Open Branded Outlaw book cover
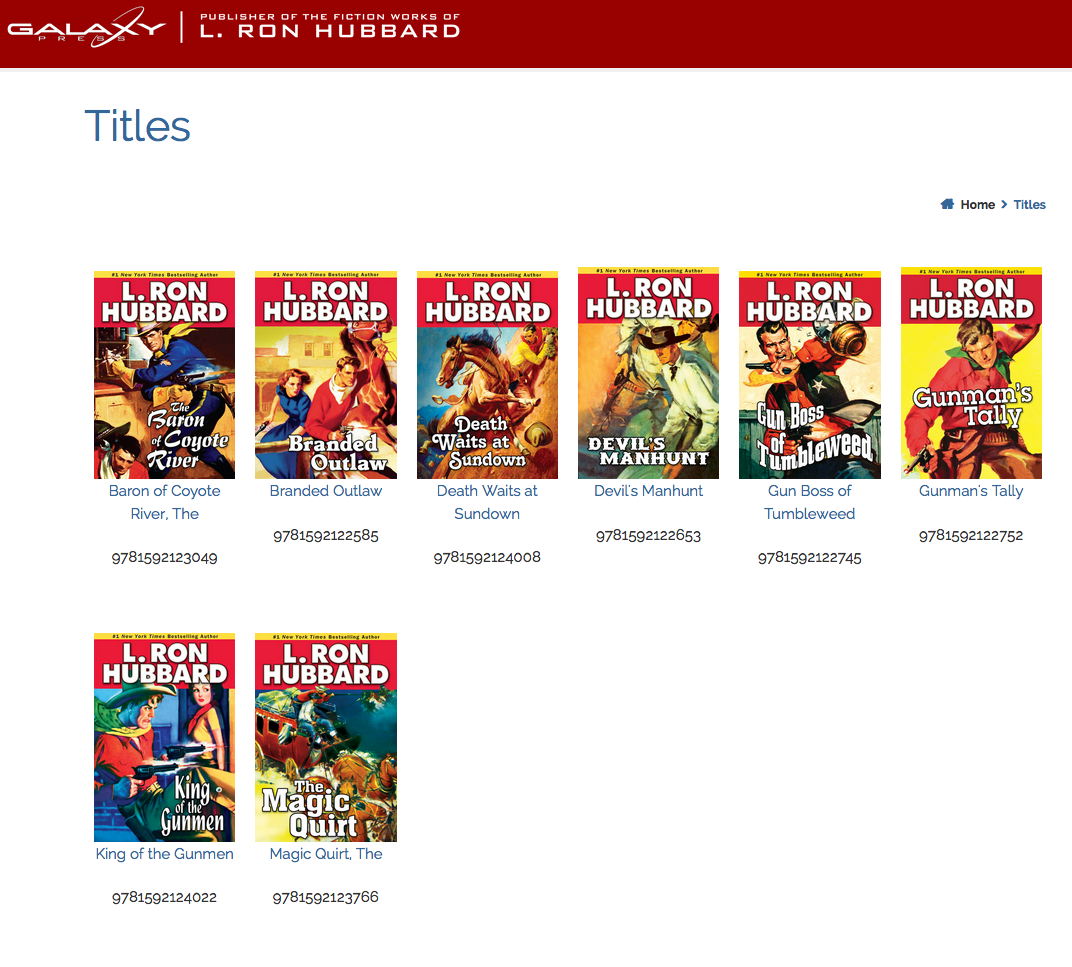This screenshot has height=967, width=1072. coord(325,375)
